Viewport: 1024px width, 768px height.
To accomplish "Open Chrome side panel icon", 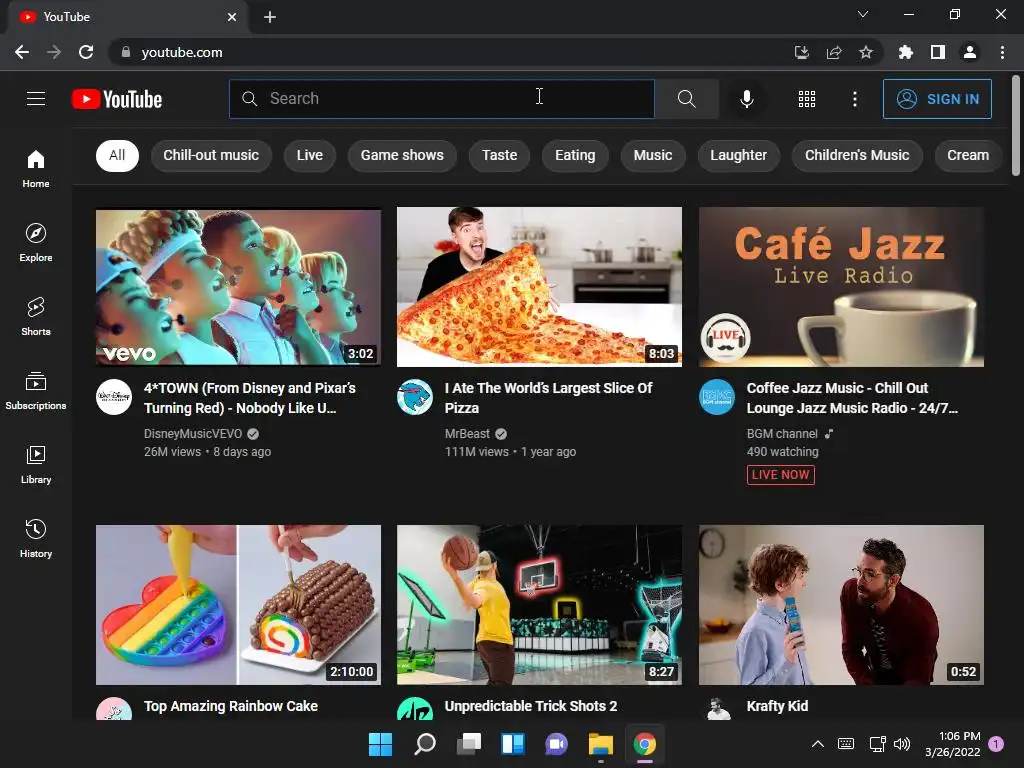I will (x=938, y=52).
